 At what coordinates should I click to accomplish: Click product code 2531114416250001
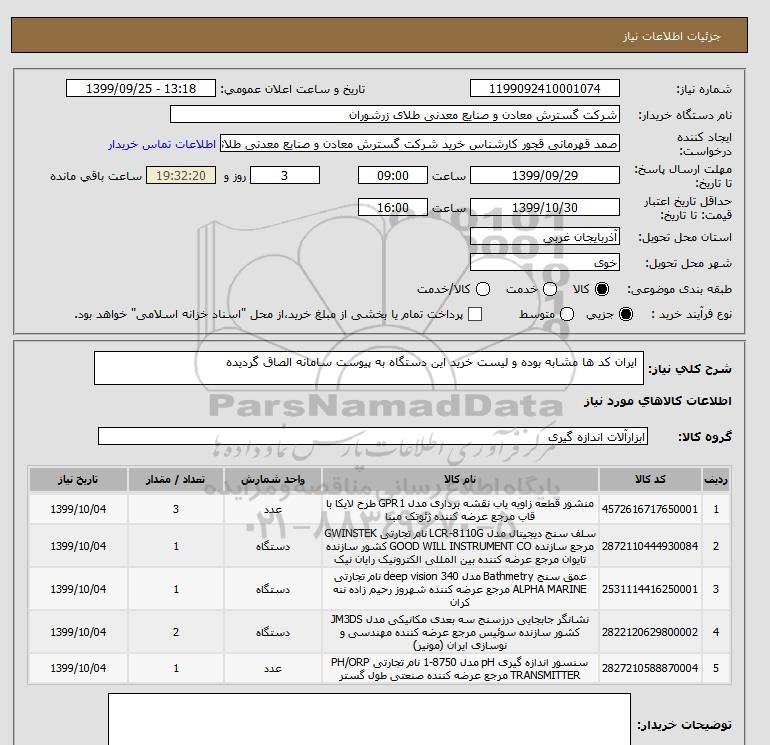650,589
